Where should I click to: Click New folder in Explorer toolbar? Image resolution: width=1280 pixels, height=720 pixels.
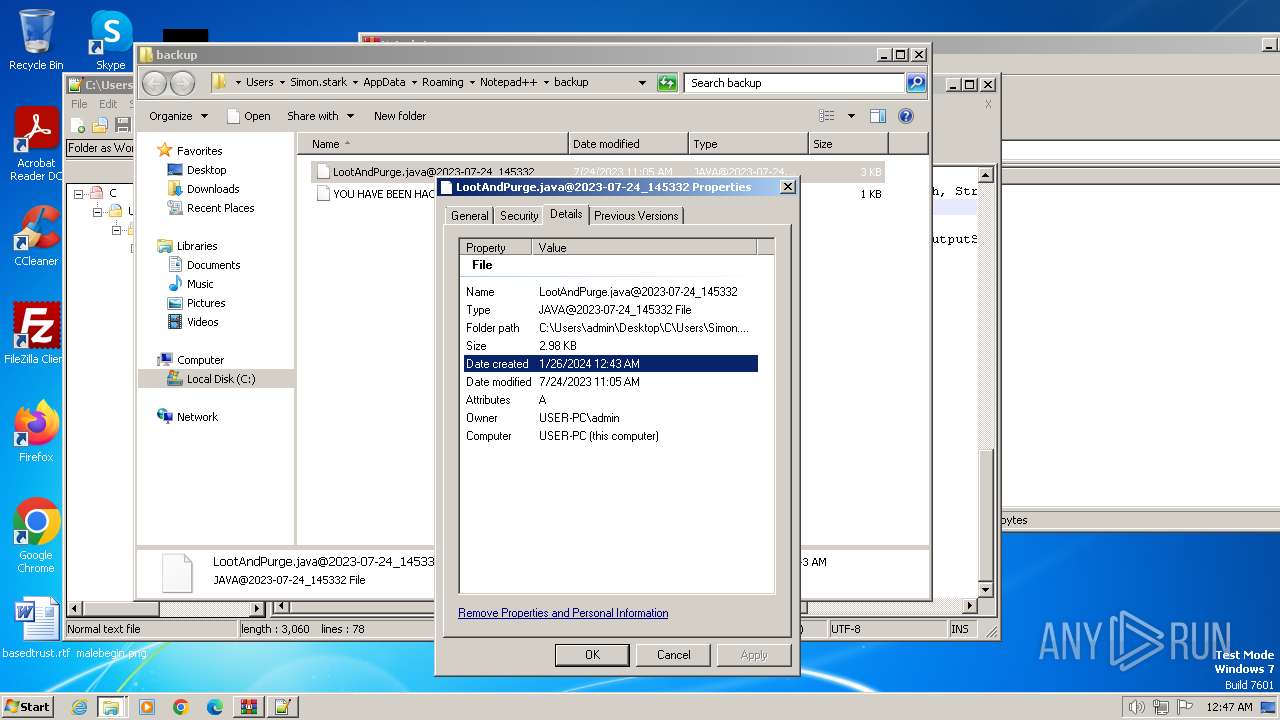400,116
